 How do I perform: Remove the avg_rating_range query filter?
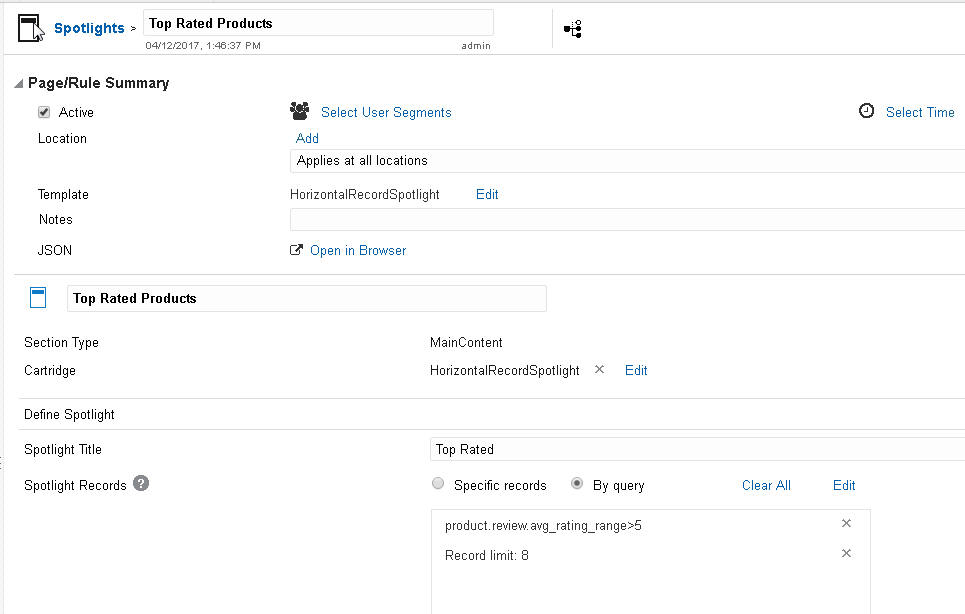(846, 523)
